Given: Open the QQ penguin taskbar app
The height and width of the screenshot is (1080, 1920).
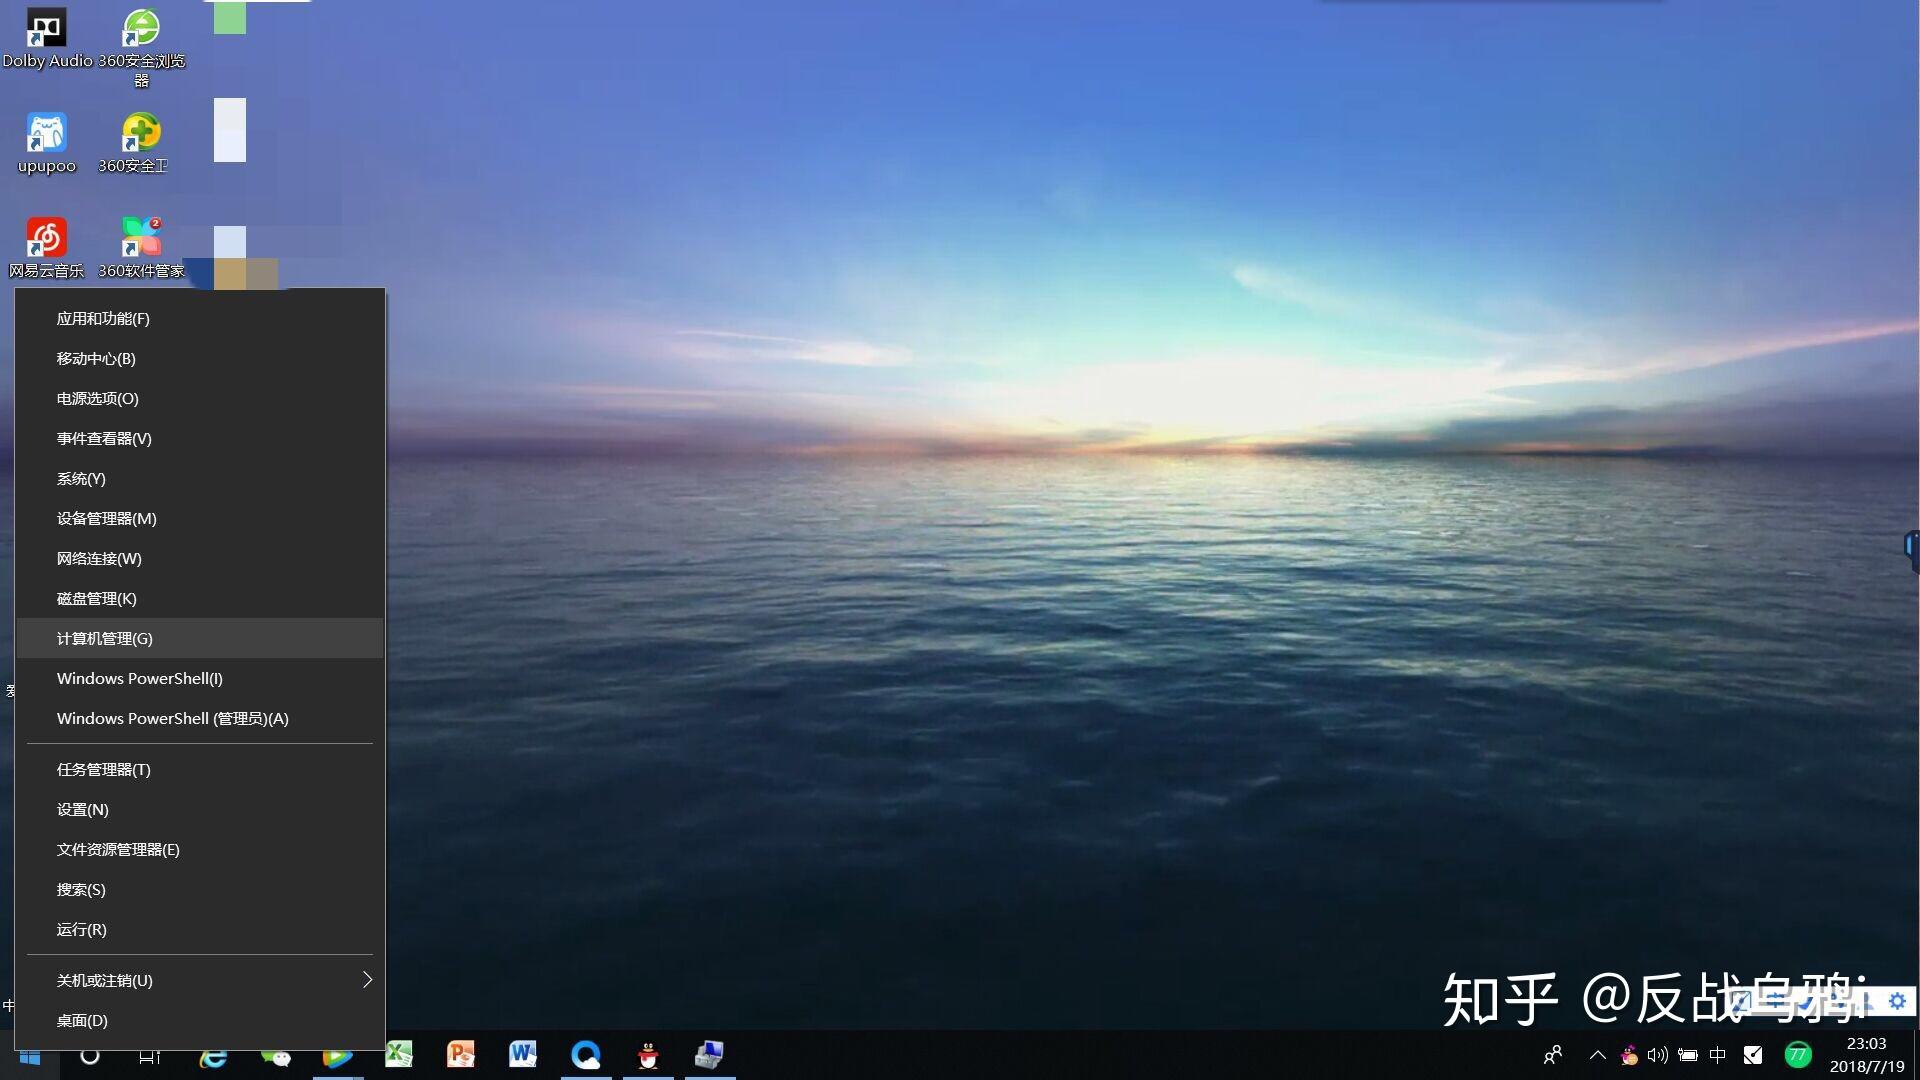Looking at the screenshot, I should point(648,1054).
